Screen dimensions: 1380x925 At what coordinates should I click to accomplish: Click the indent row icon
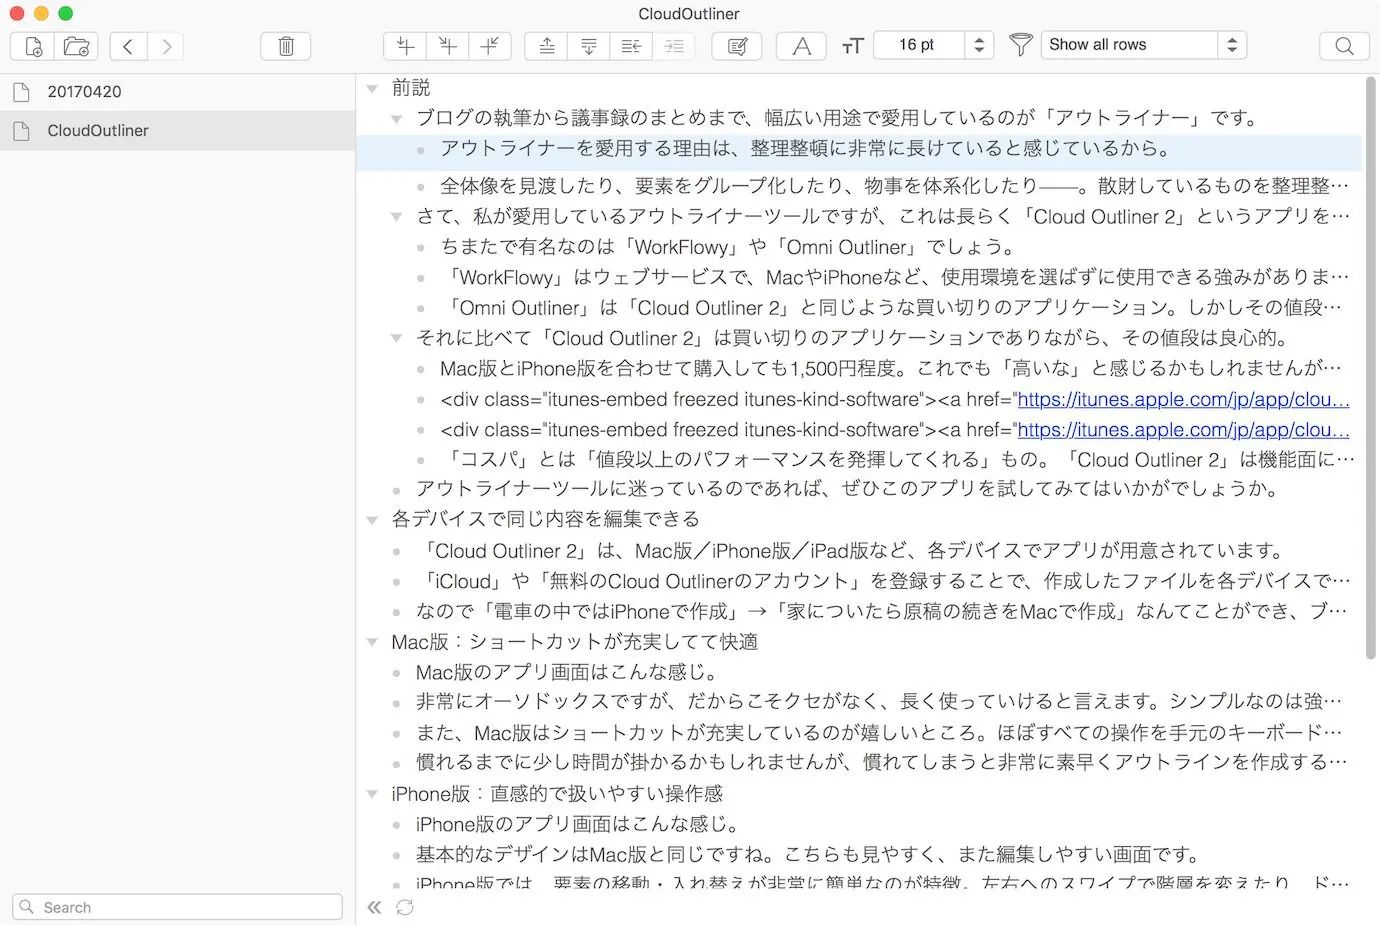pos(674,46)
